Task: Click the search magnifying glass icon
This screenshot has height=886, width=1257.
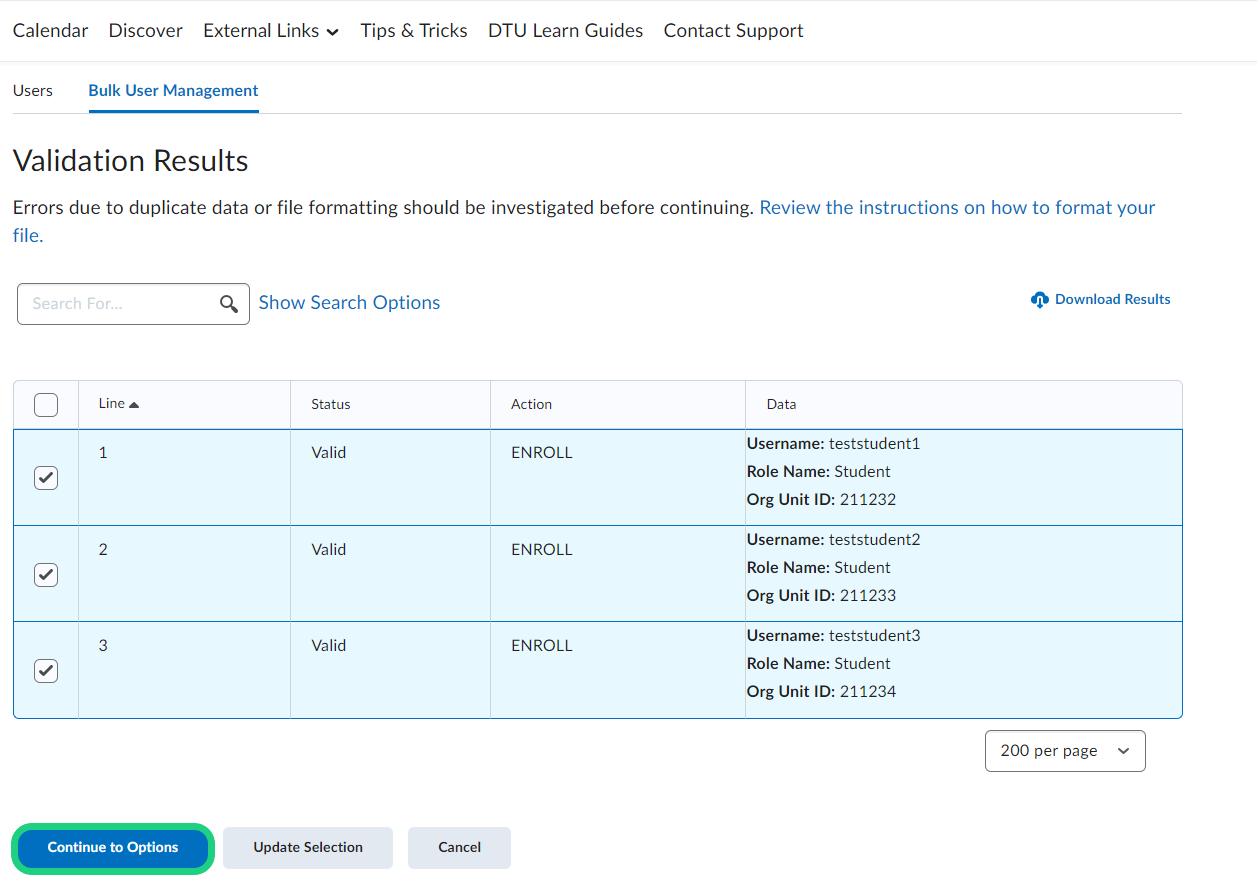Action: [x=229, y=304]
